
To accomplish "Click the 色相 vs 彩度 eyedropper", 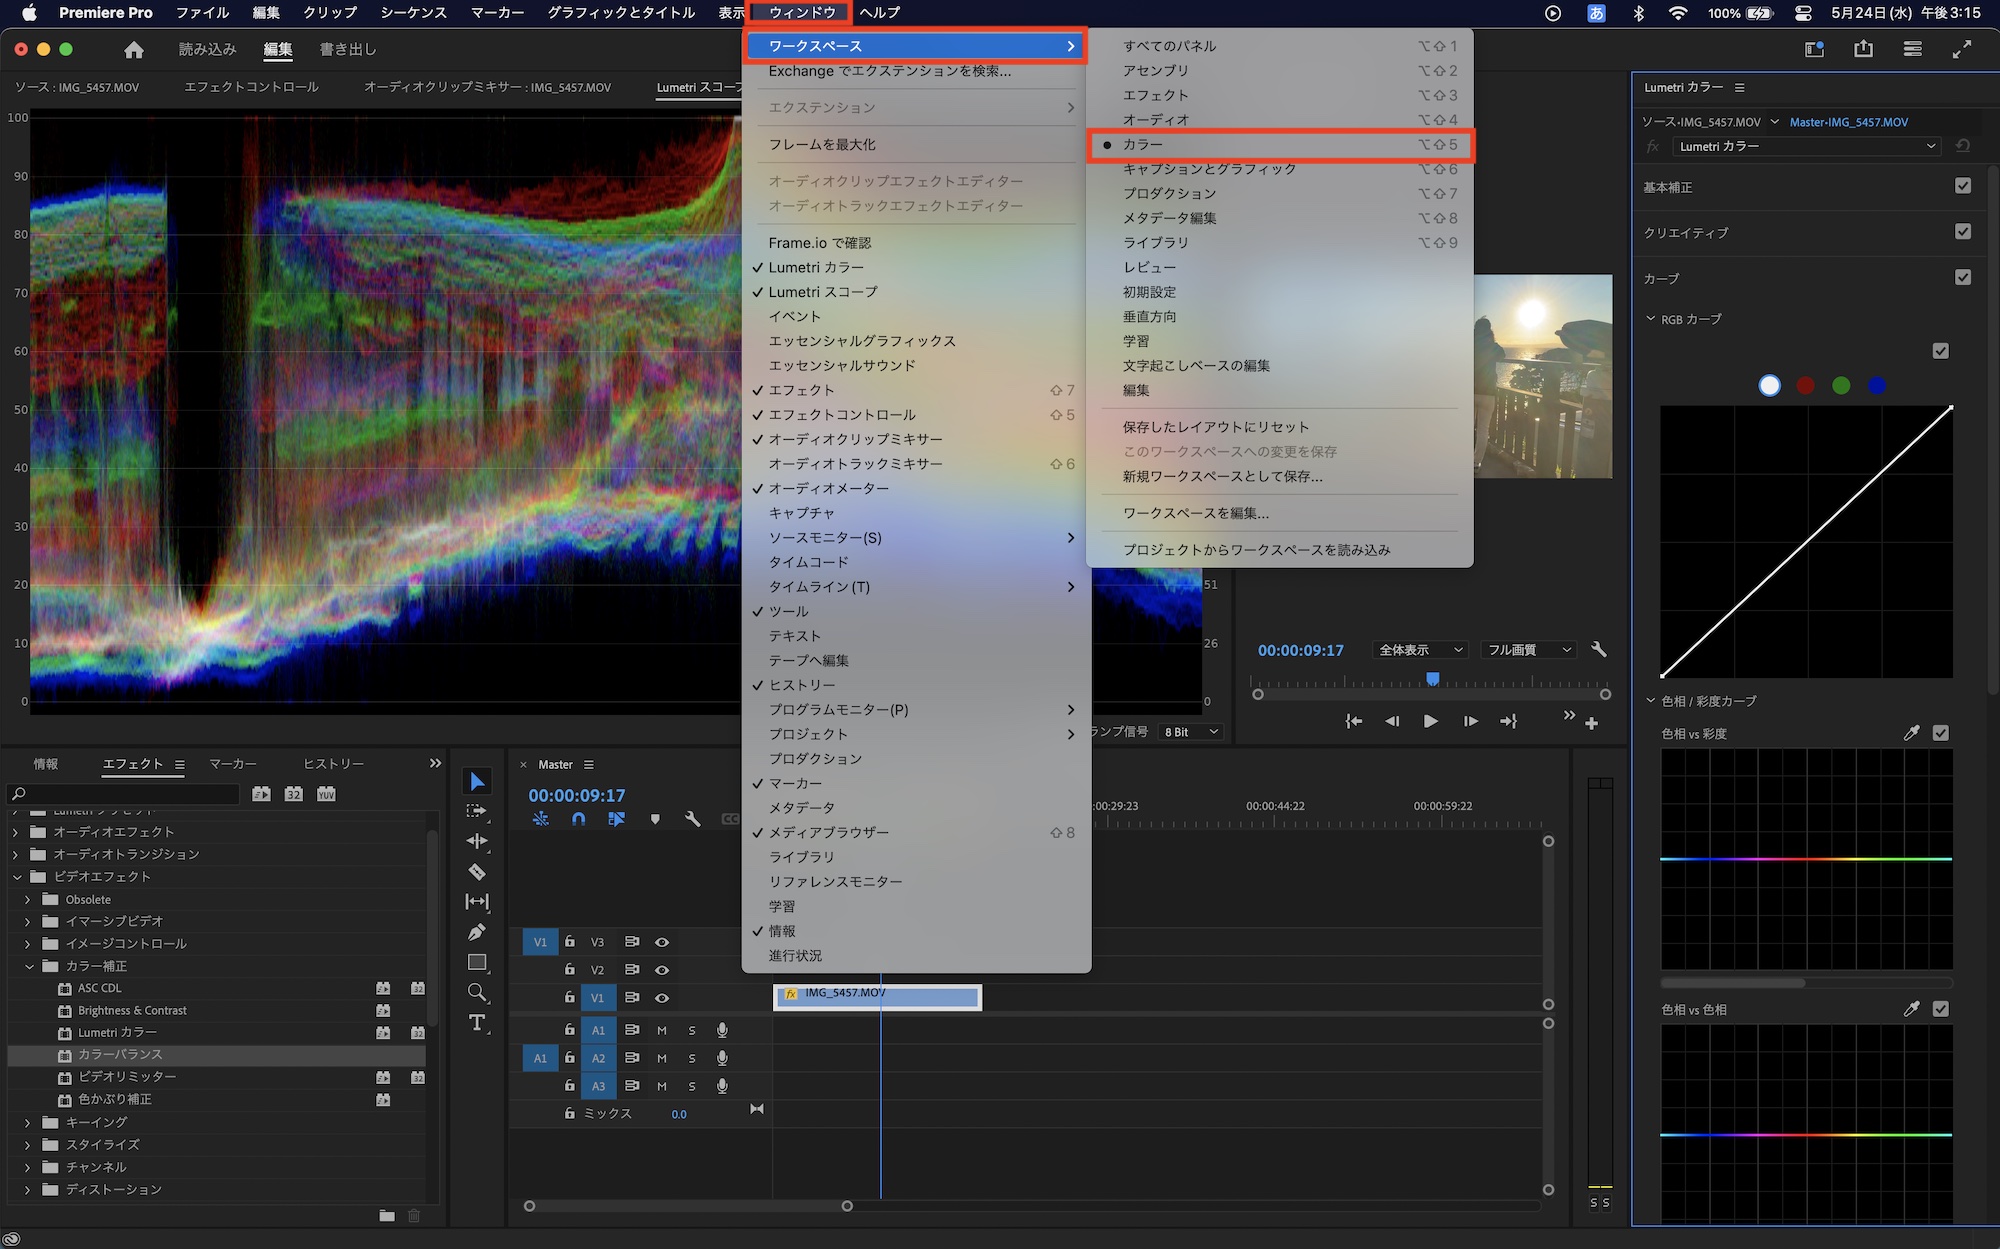I will click(x=1911, y=733).
